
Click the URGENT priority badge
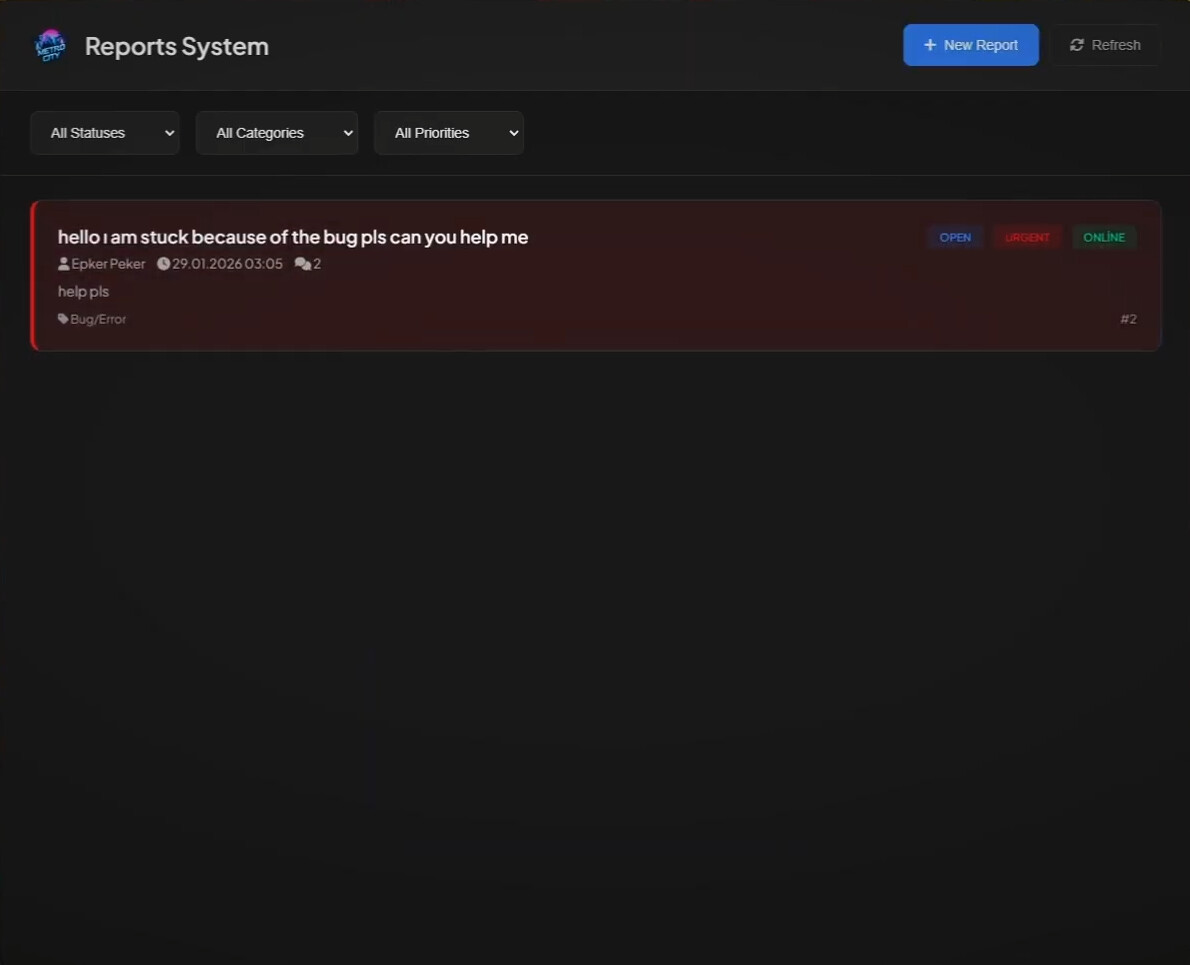[1027, 237]
